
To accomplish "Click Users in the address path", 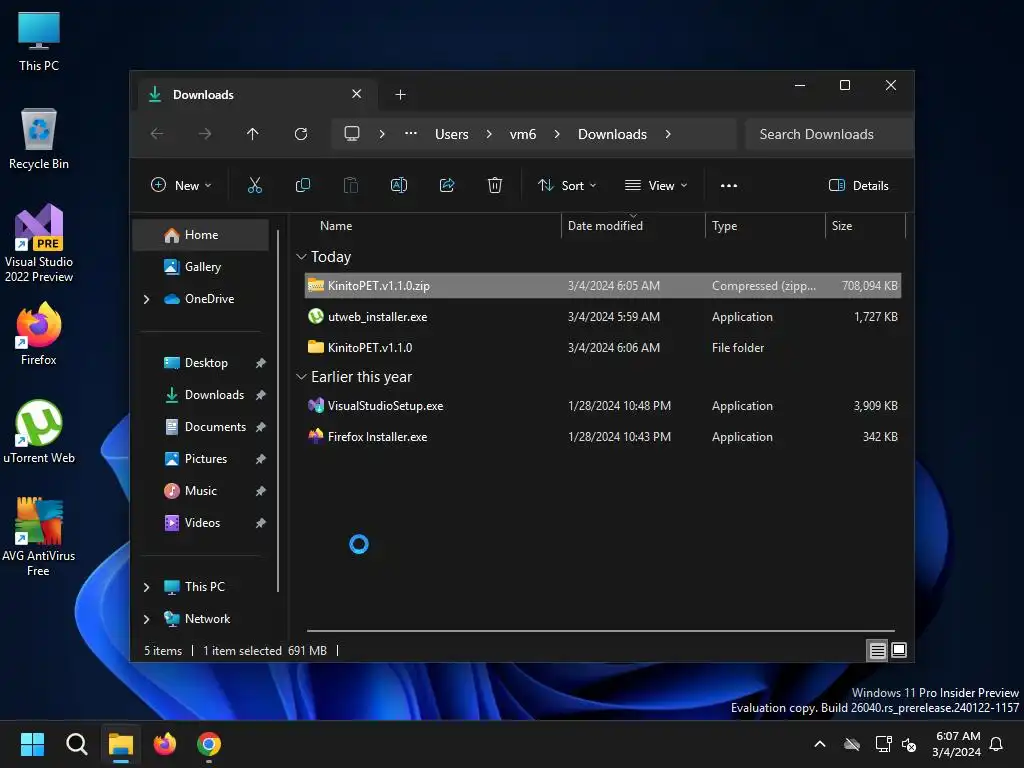I will [x=451, y=134].
